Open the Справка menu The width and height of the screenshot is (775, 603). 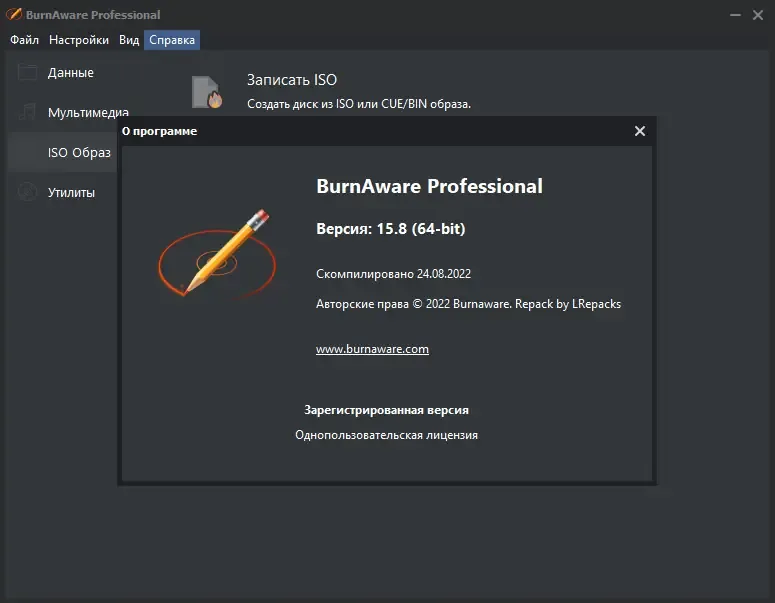click(172, 40)
